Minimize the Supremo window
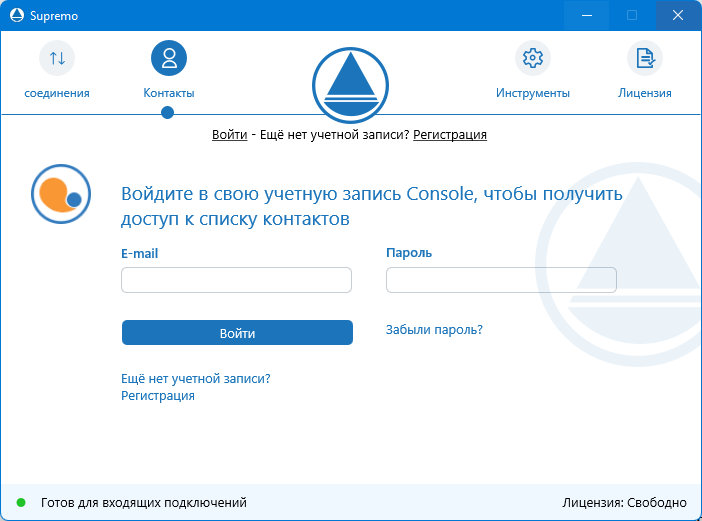The height and width of the screenshot is (521, 702). (587, 15)
